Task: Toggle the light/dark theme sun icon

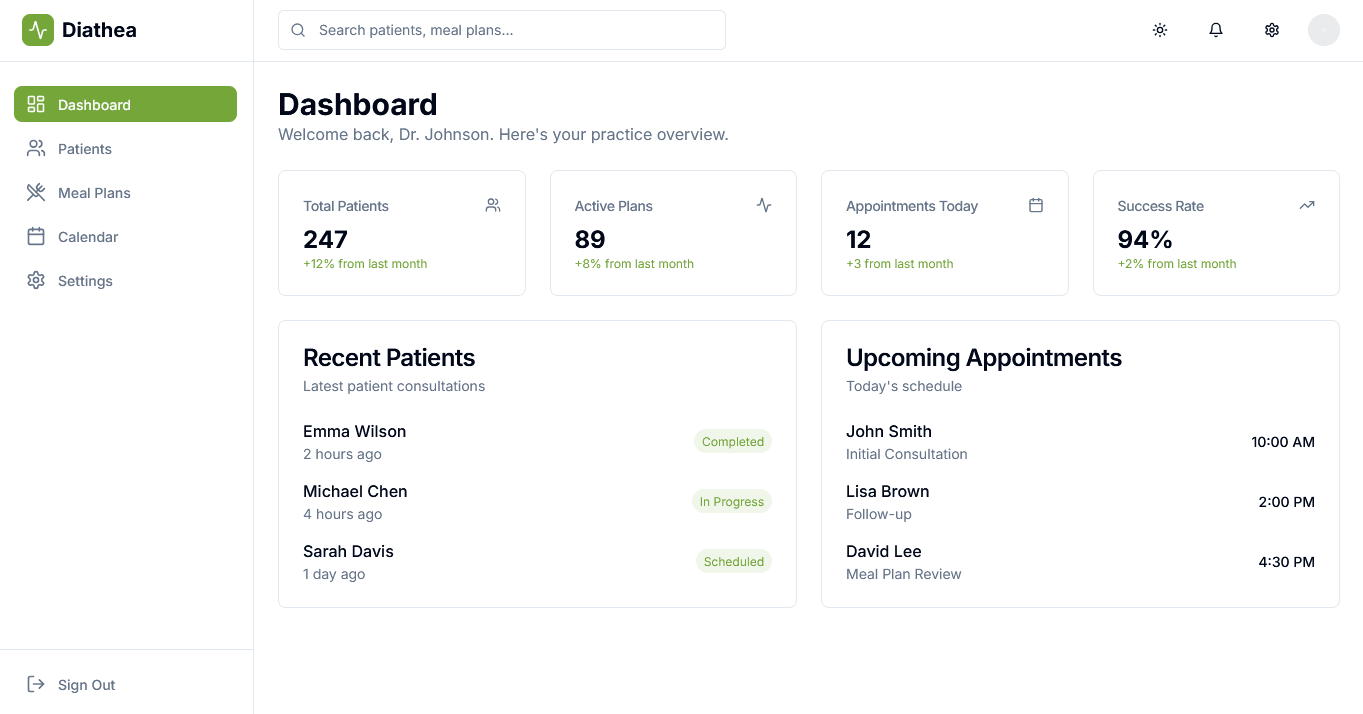Action: [1160, 30]
